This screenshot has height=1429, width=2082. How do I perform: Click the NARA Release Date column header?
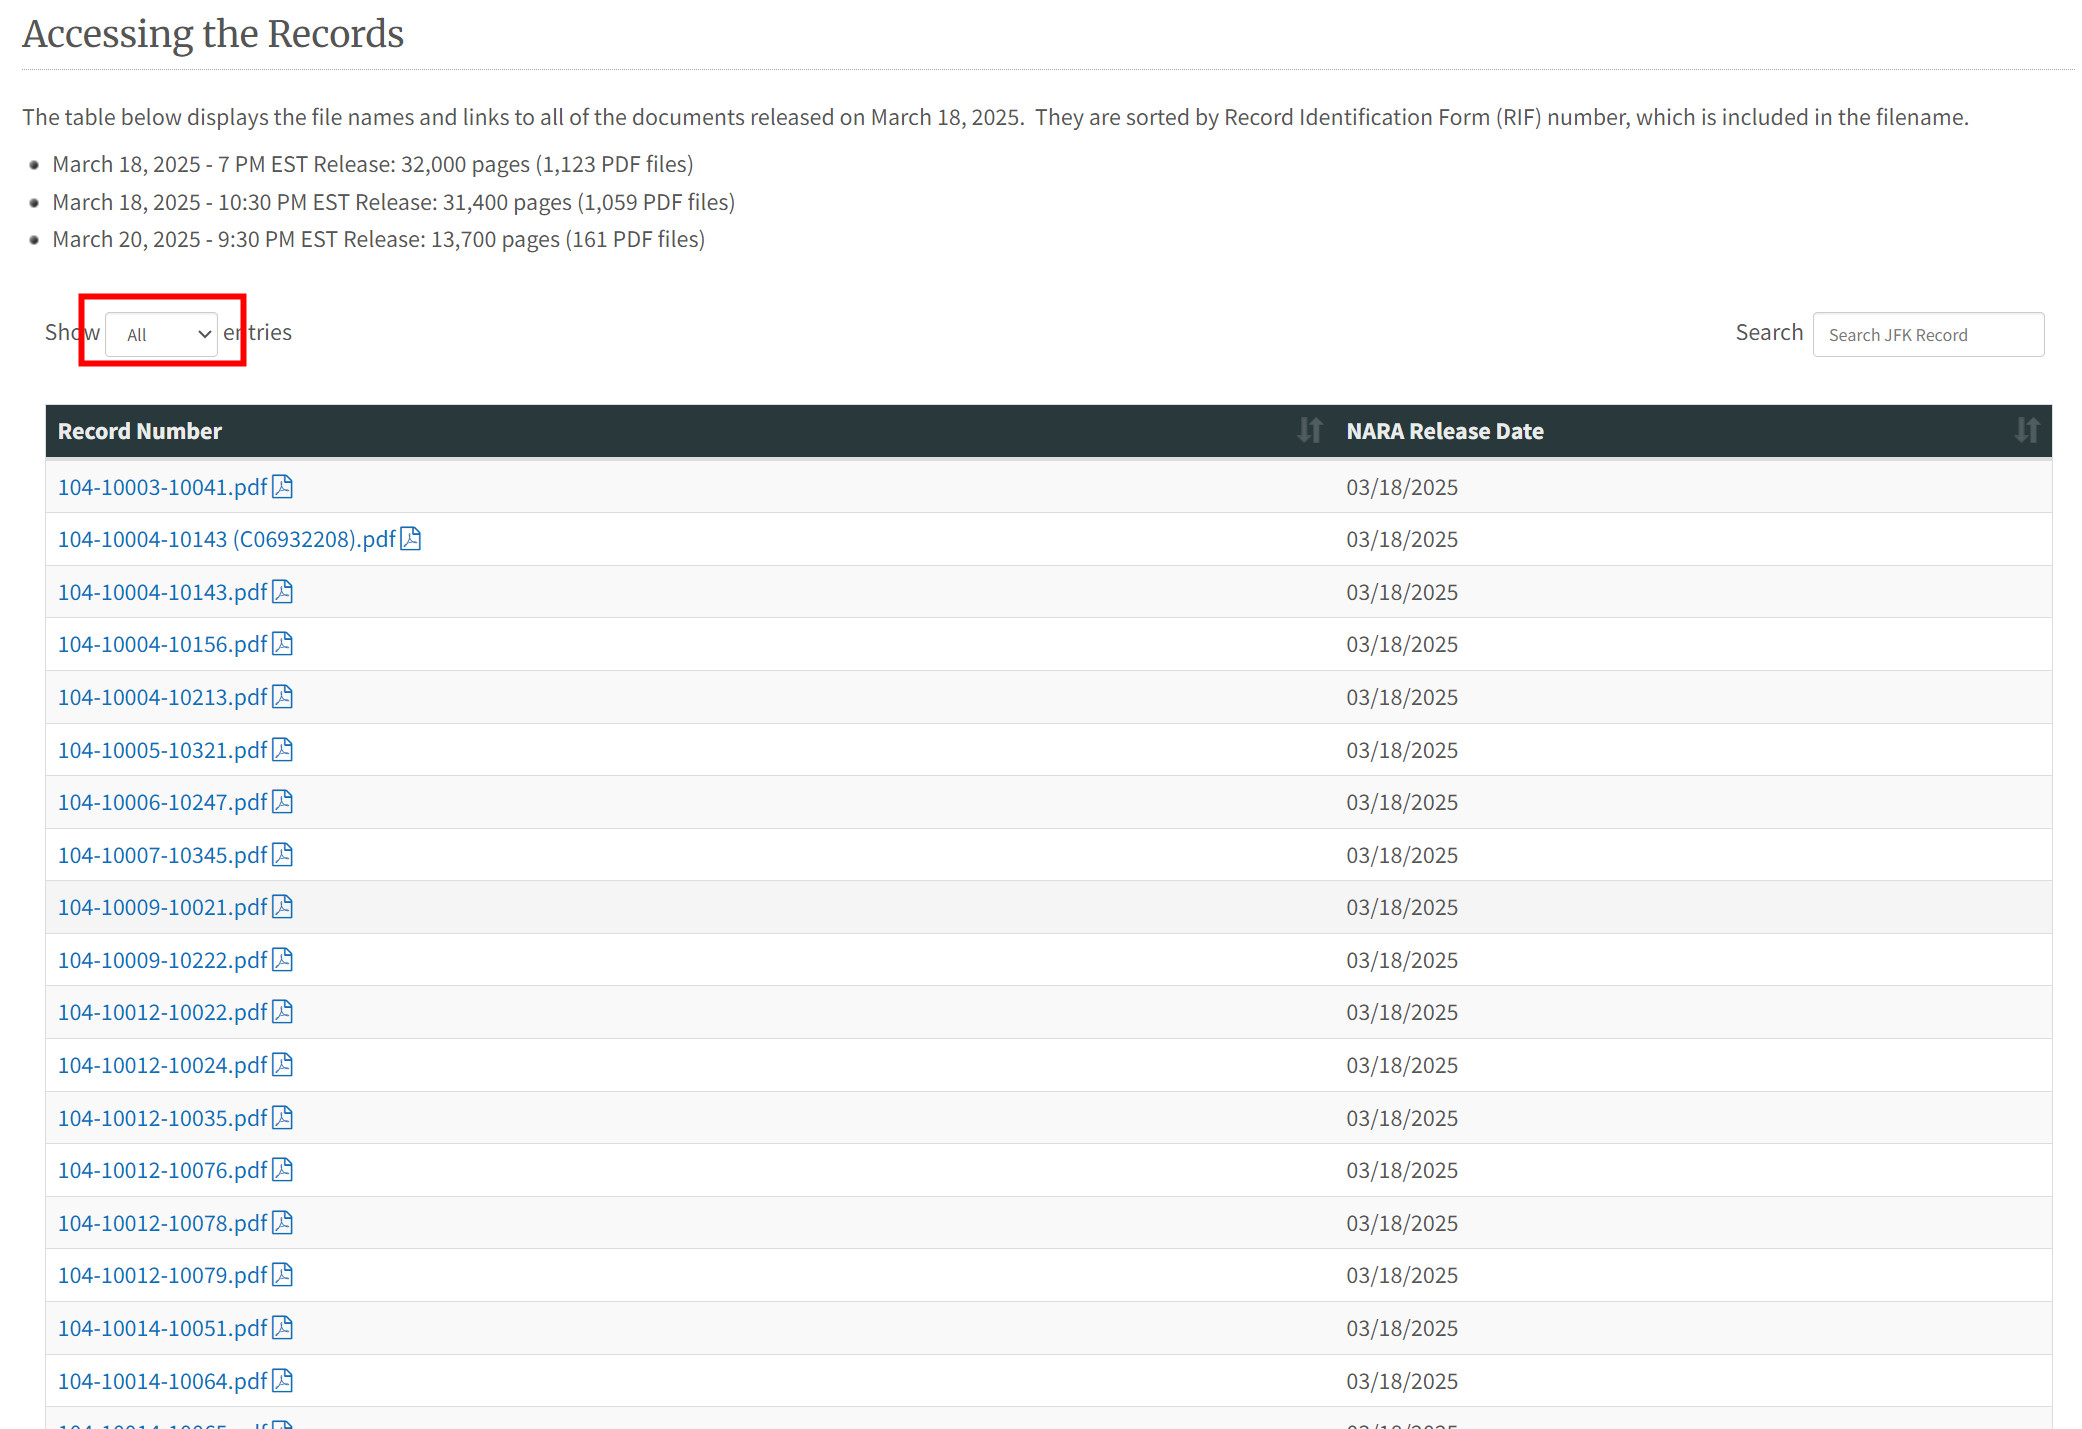(1444, 431)
